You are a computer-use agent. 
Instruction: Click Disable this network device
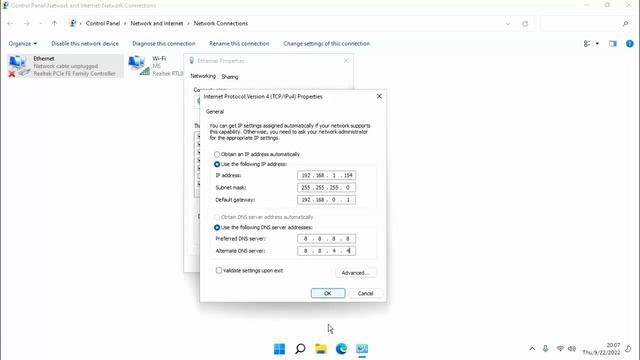click(x=85, y=44)
